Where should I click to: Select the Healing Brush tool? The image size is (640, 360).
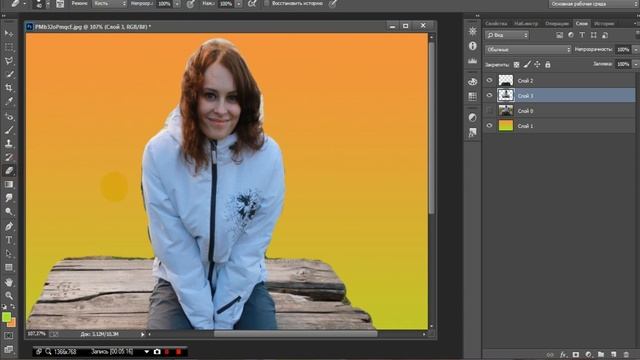click(9, 117)
